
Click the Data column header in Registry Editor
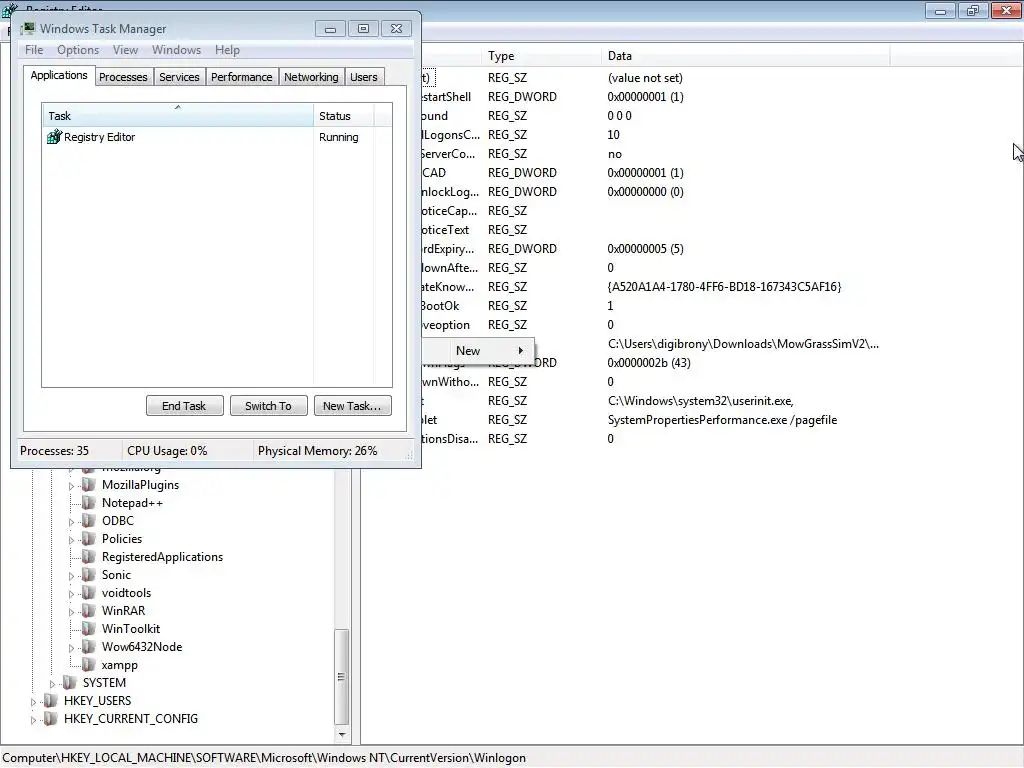click(745, 56)
